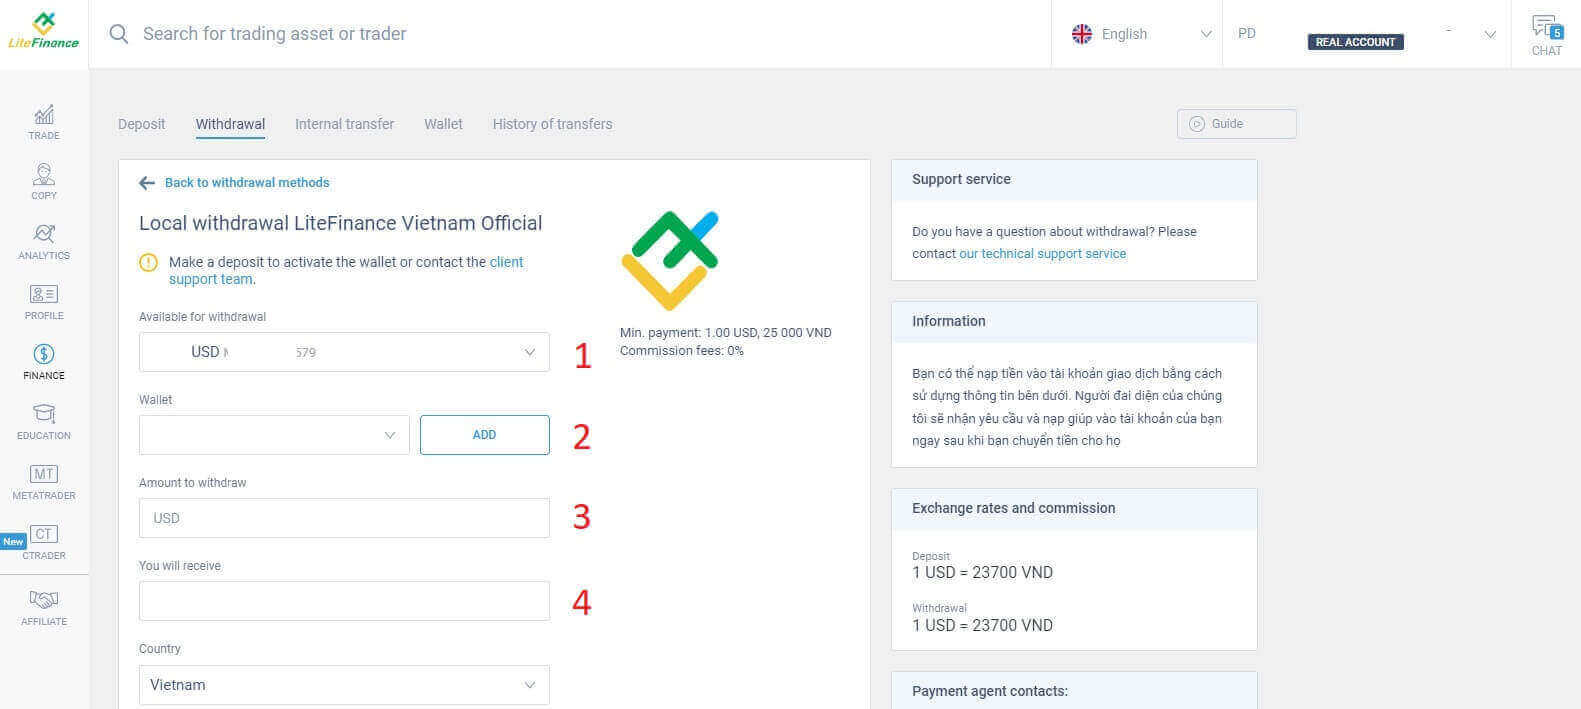Open the Trade section in sidebar
Viewport: 1581px width, 709px height.
tap(44, 122)
